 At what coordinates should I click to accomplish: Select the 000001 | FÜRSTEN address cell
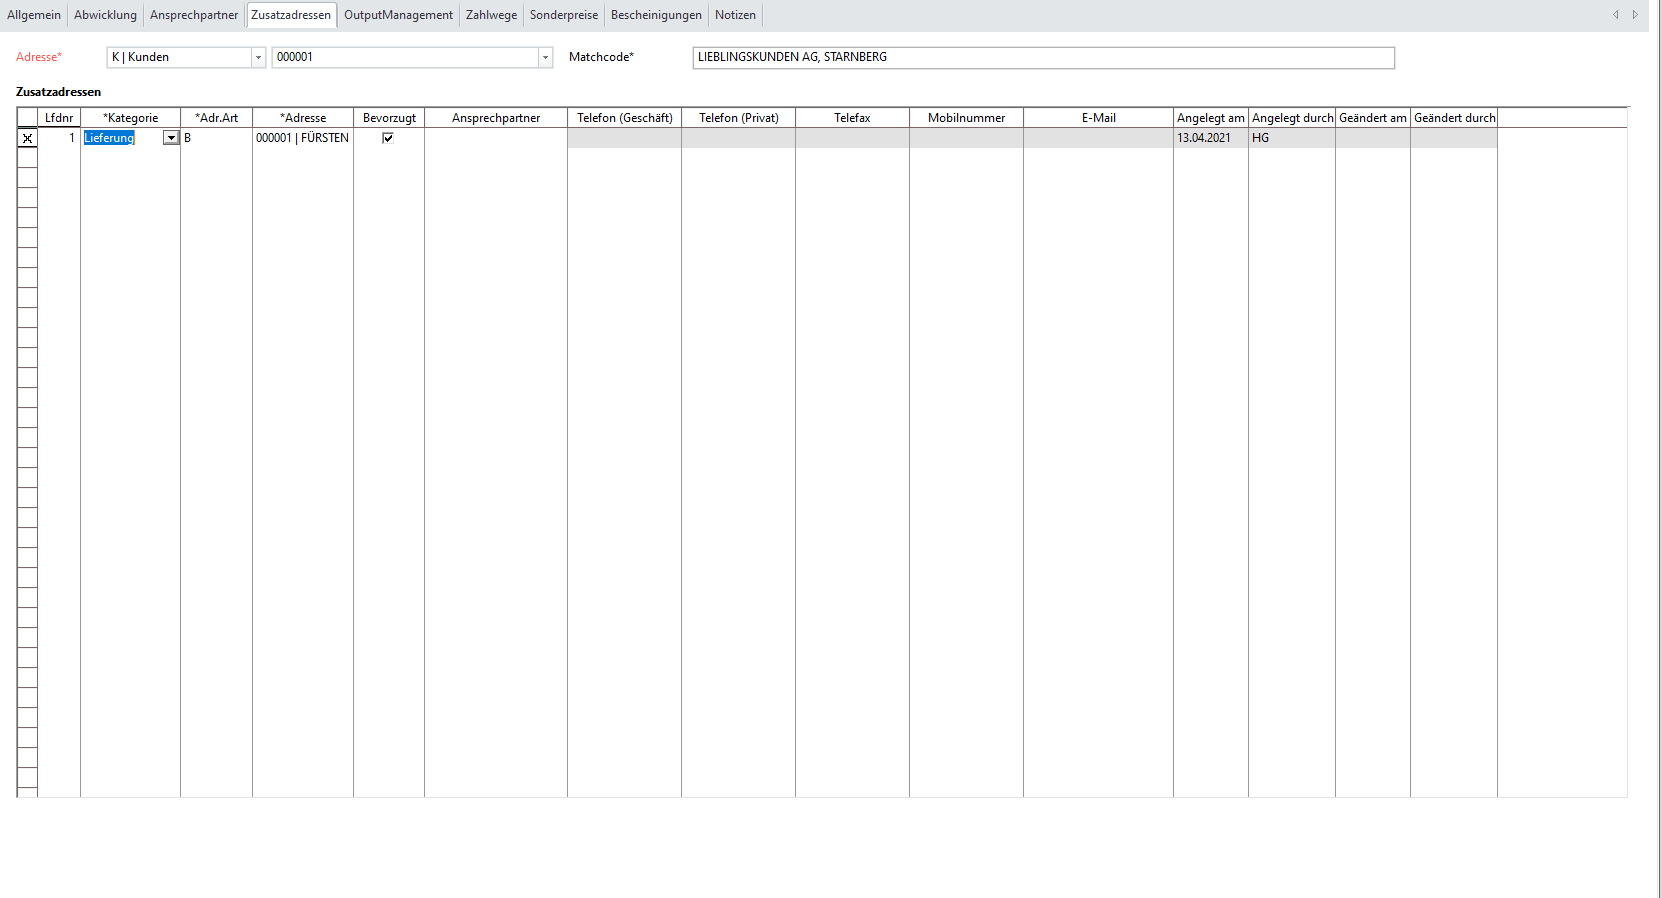[x=302, y=138]
